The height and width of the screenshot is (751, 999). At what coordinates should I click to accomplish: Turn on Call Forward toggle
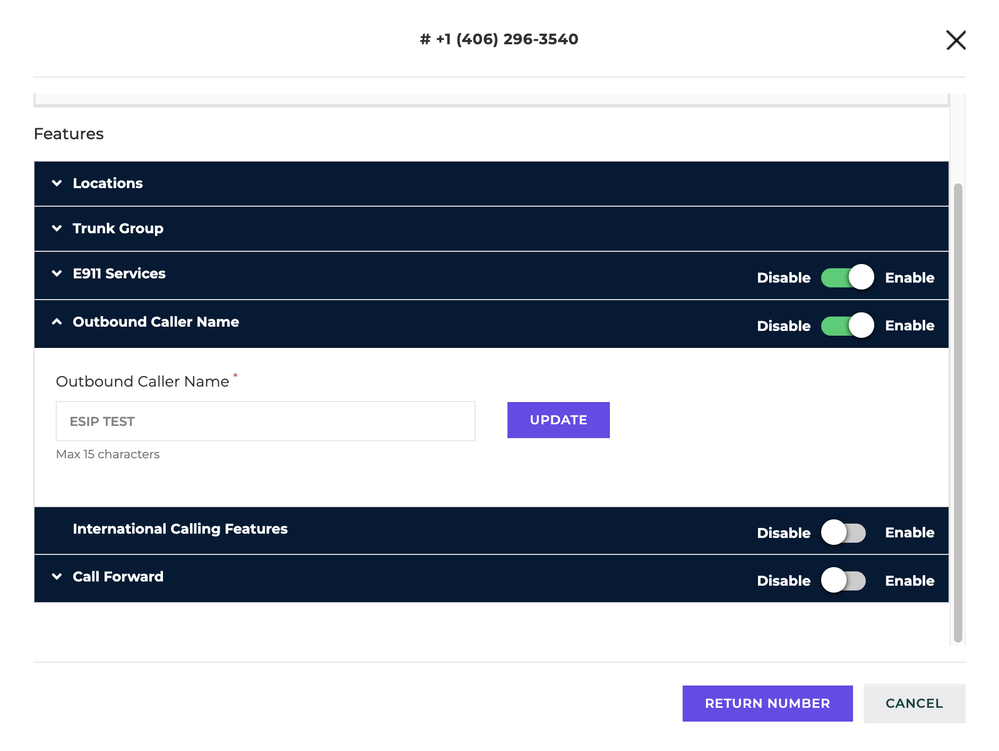[x=844, y=580]
